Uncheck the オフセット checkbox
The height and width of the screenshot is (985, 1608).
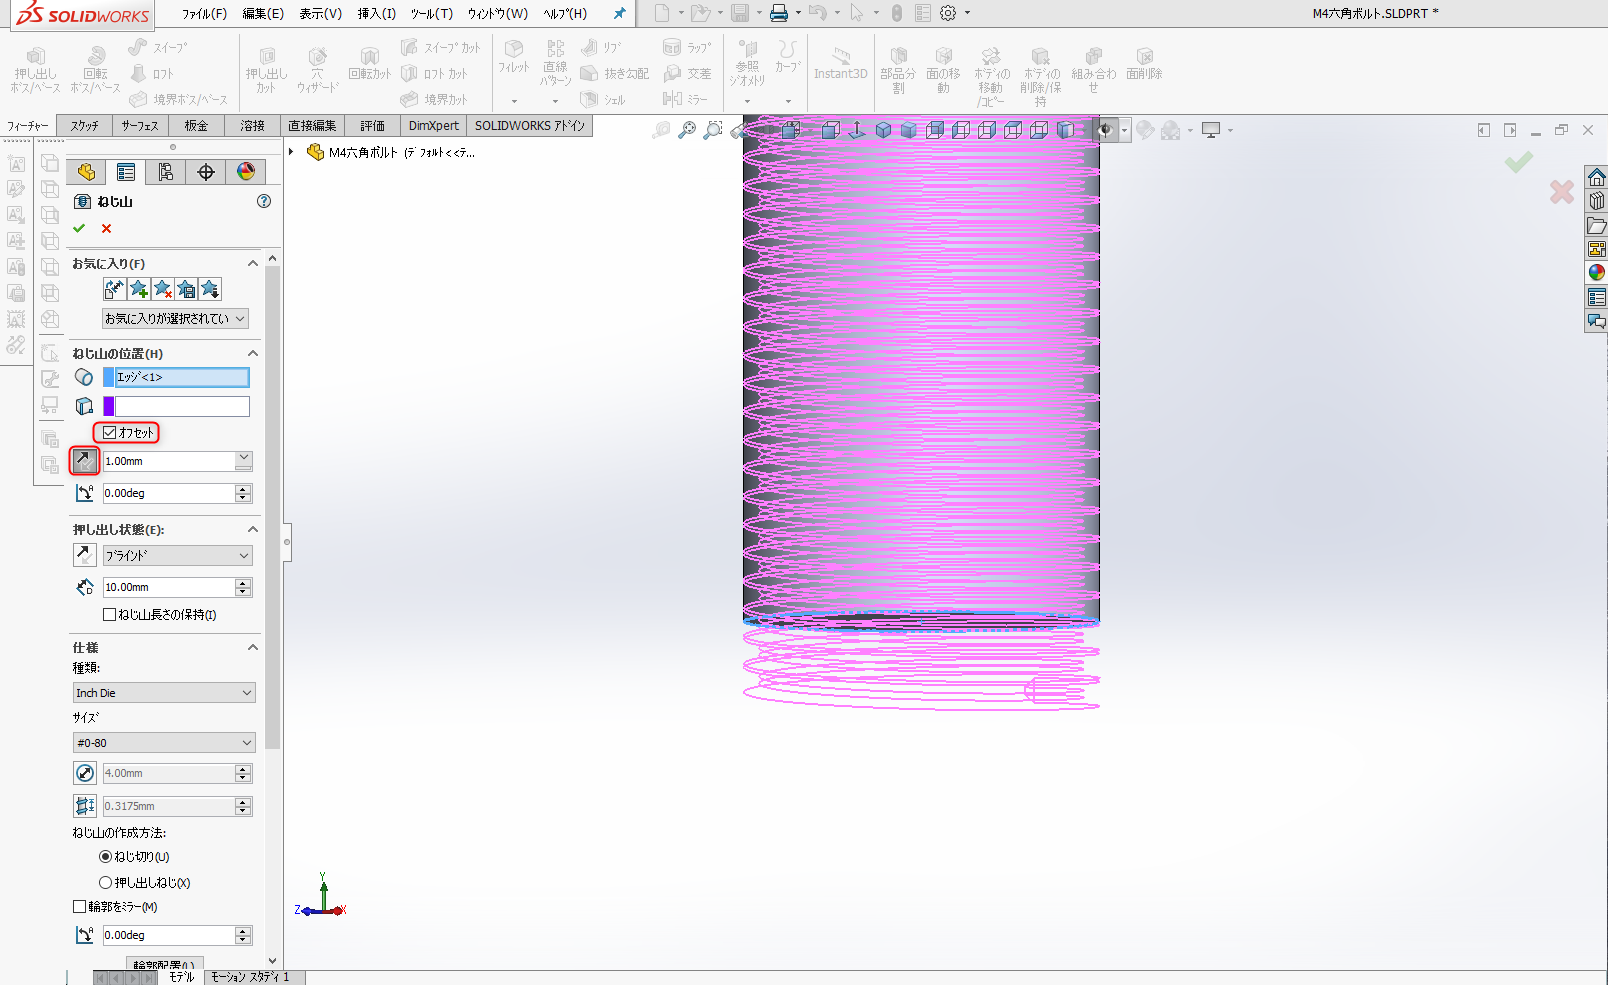tap(110, 432)
